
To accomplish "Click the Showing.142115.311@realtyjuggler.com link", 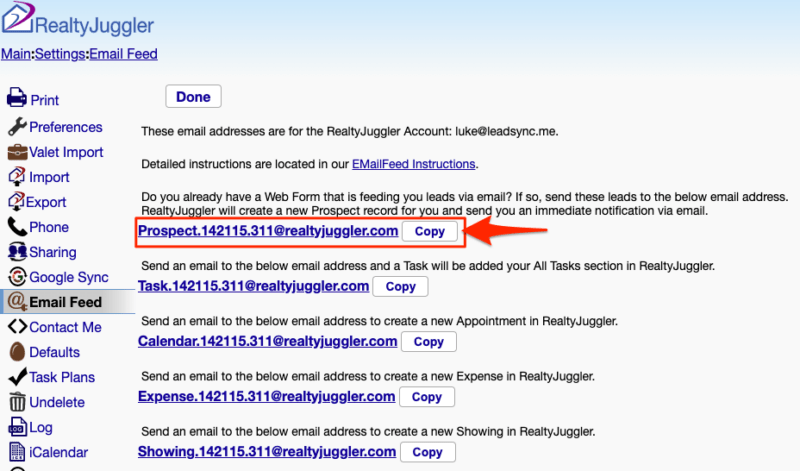I will 267,451.
